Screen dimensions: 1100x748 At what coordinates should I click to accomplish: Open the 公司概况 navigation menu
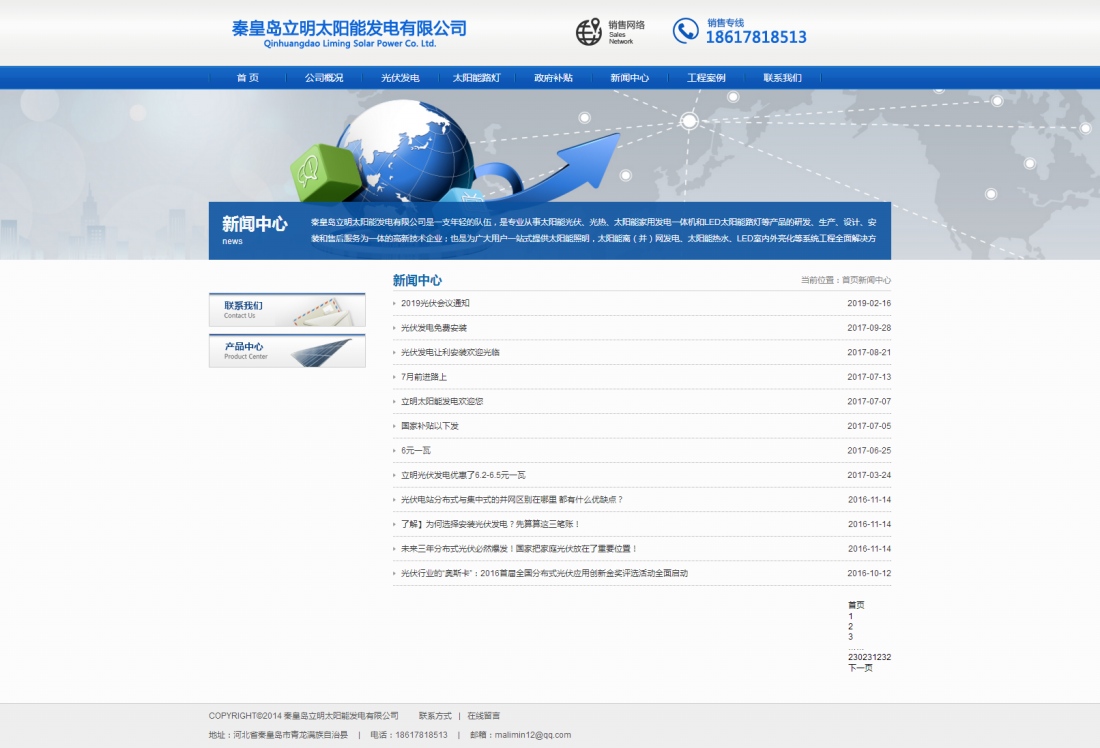[x=323, y=76]
